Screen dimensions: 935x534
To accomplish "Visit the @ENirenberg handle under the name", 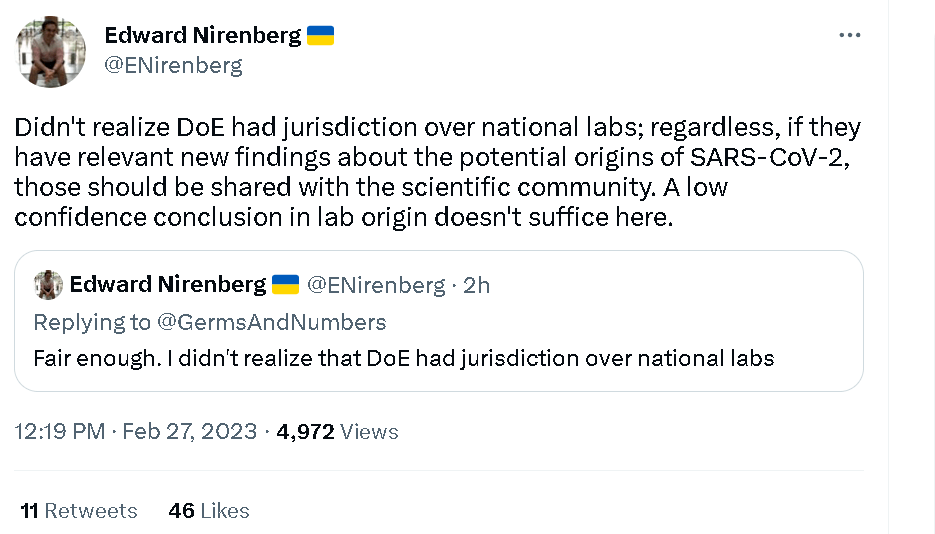I will point(174,65).
